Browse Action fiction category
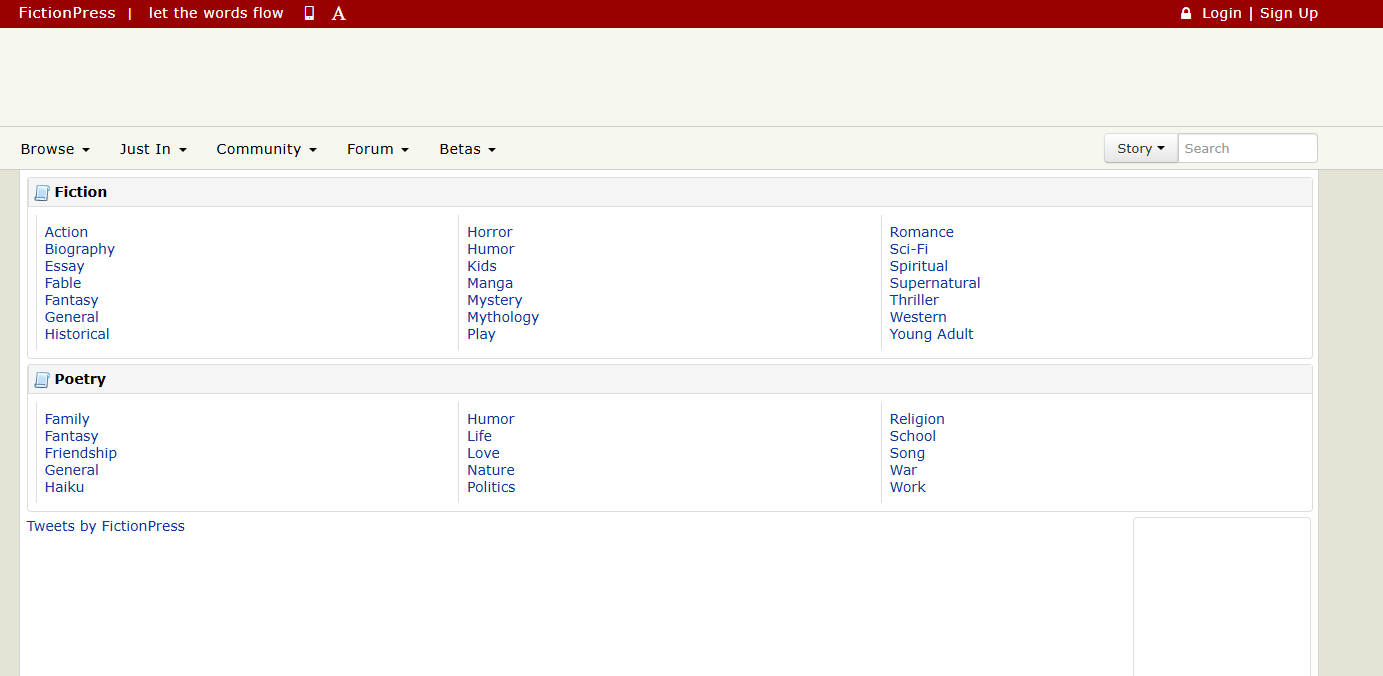The width and height of the screenshot is (1383, 676). (66, 232)
